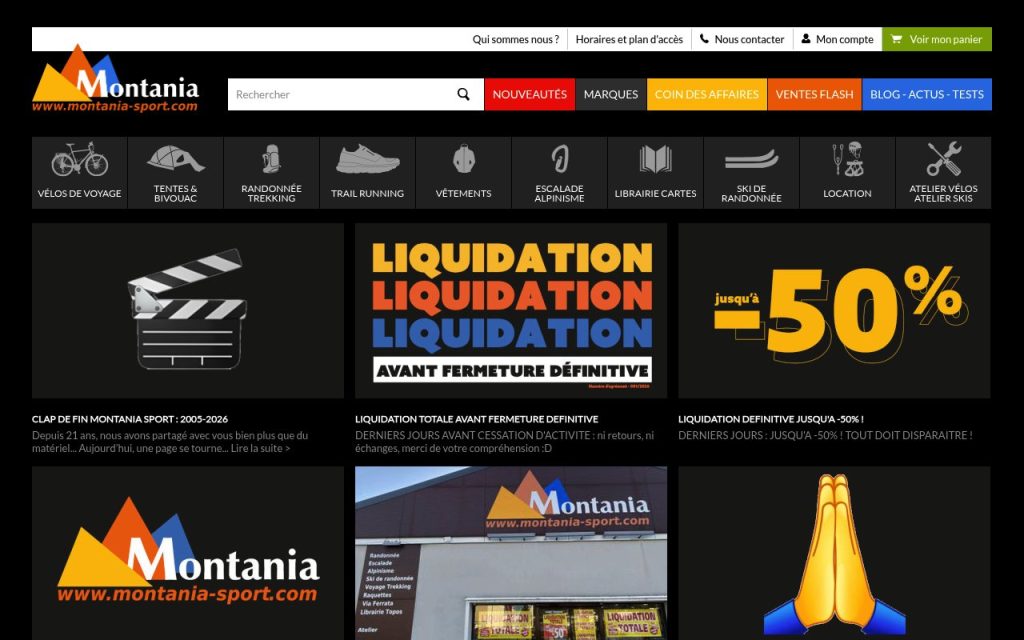Click the phone icon beside Nous contacter
Image resolution: width=1024 pixels, height=640 pixels.
(x=704, y=39)
